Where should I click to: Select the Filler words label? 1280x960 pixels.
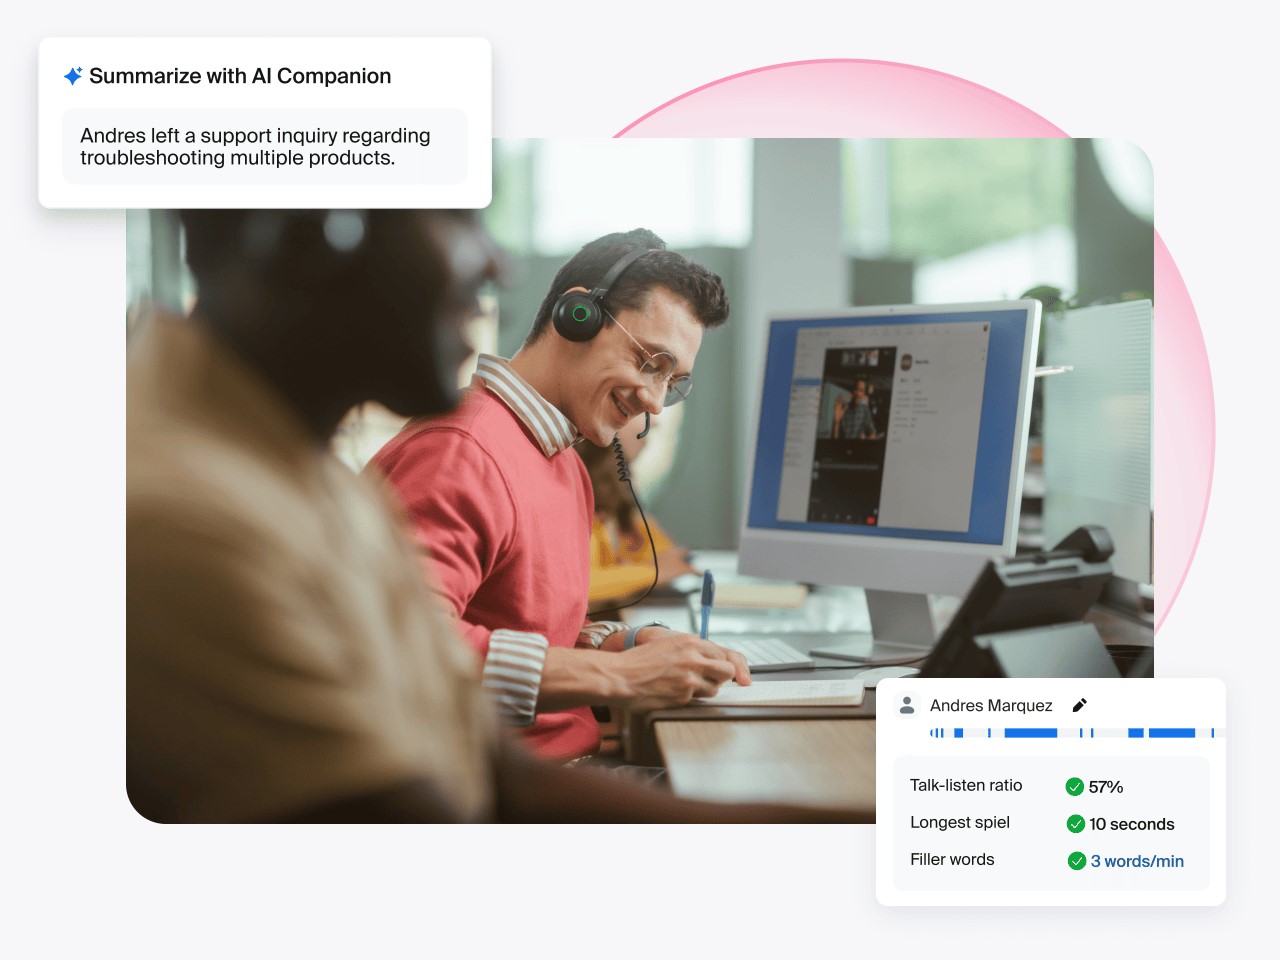point(952,859)
